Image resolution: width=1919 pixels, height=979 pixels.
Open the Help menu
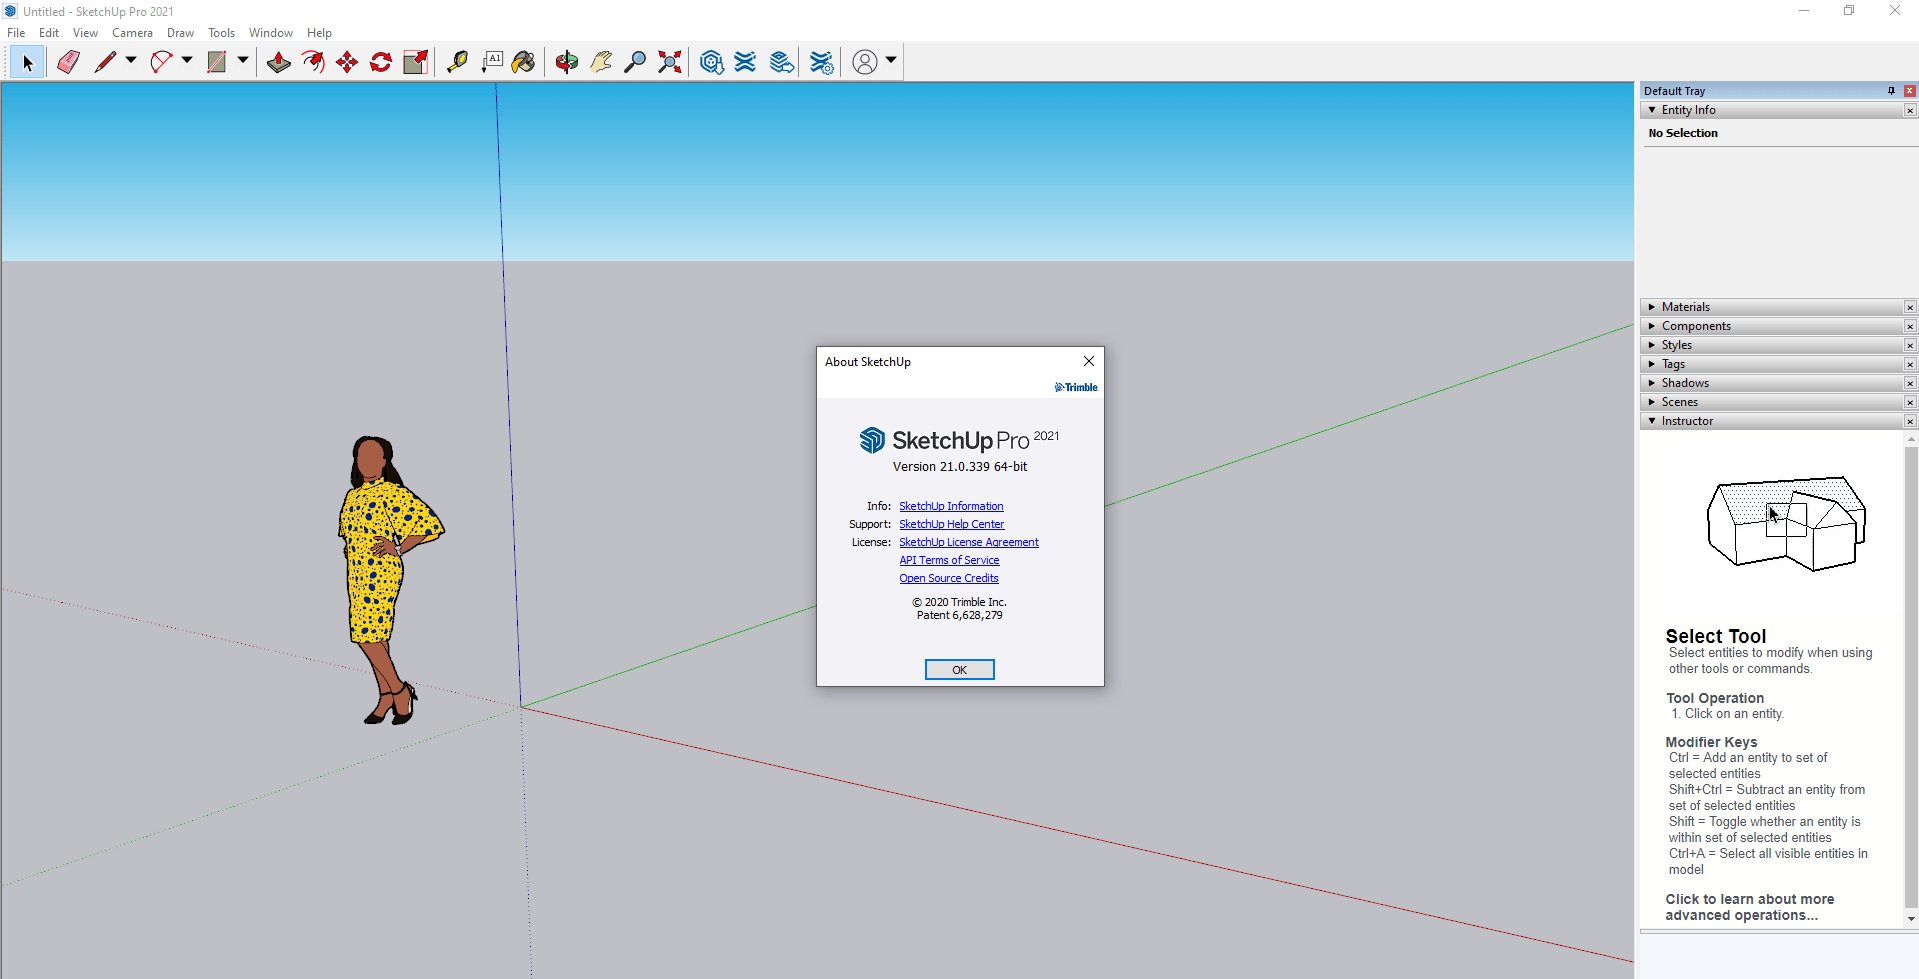pos(319,33)
